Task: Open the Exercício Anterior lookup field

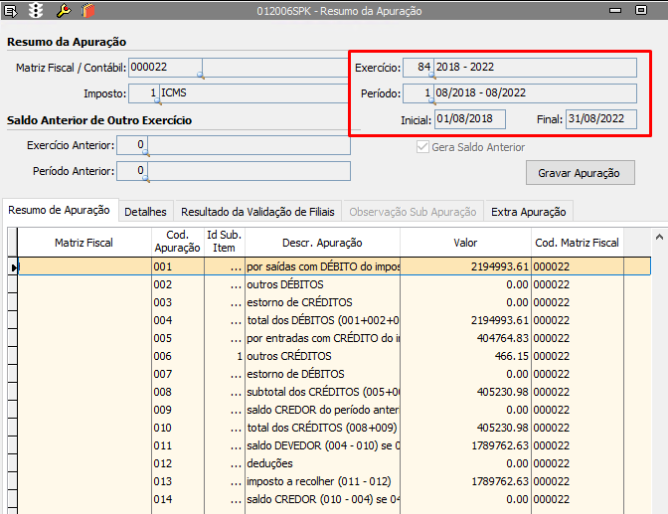Action: point(133,146)
